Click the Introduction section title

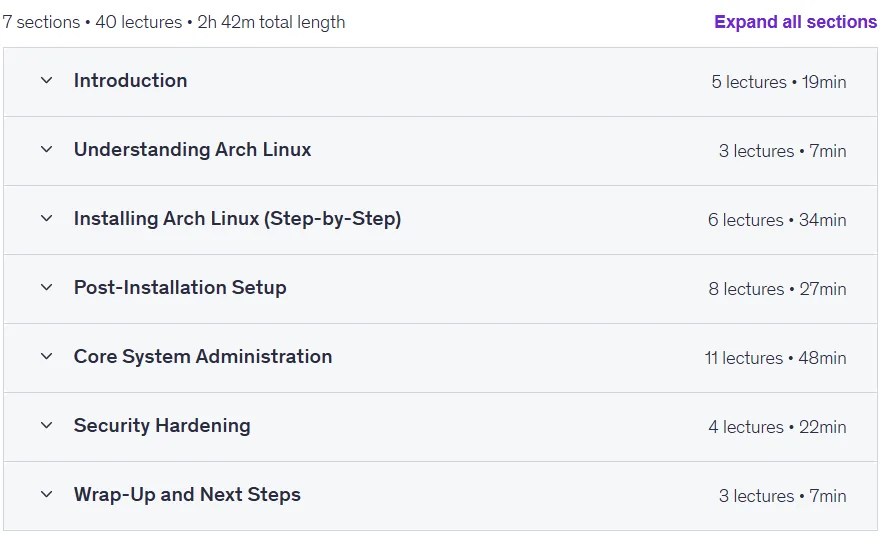pos(130,80)
